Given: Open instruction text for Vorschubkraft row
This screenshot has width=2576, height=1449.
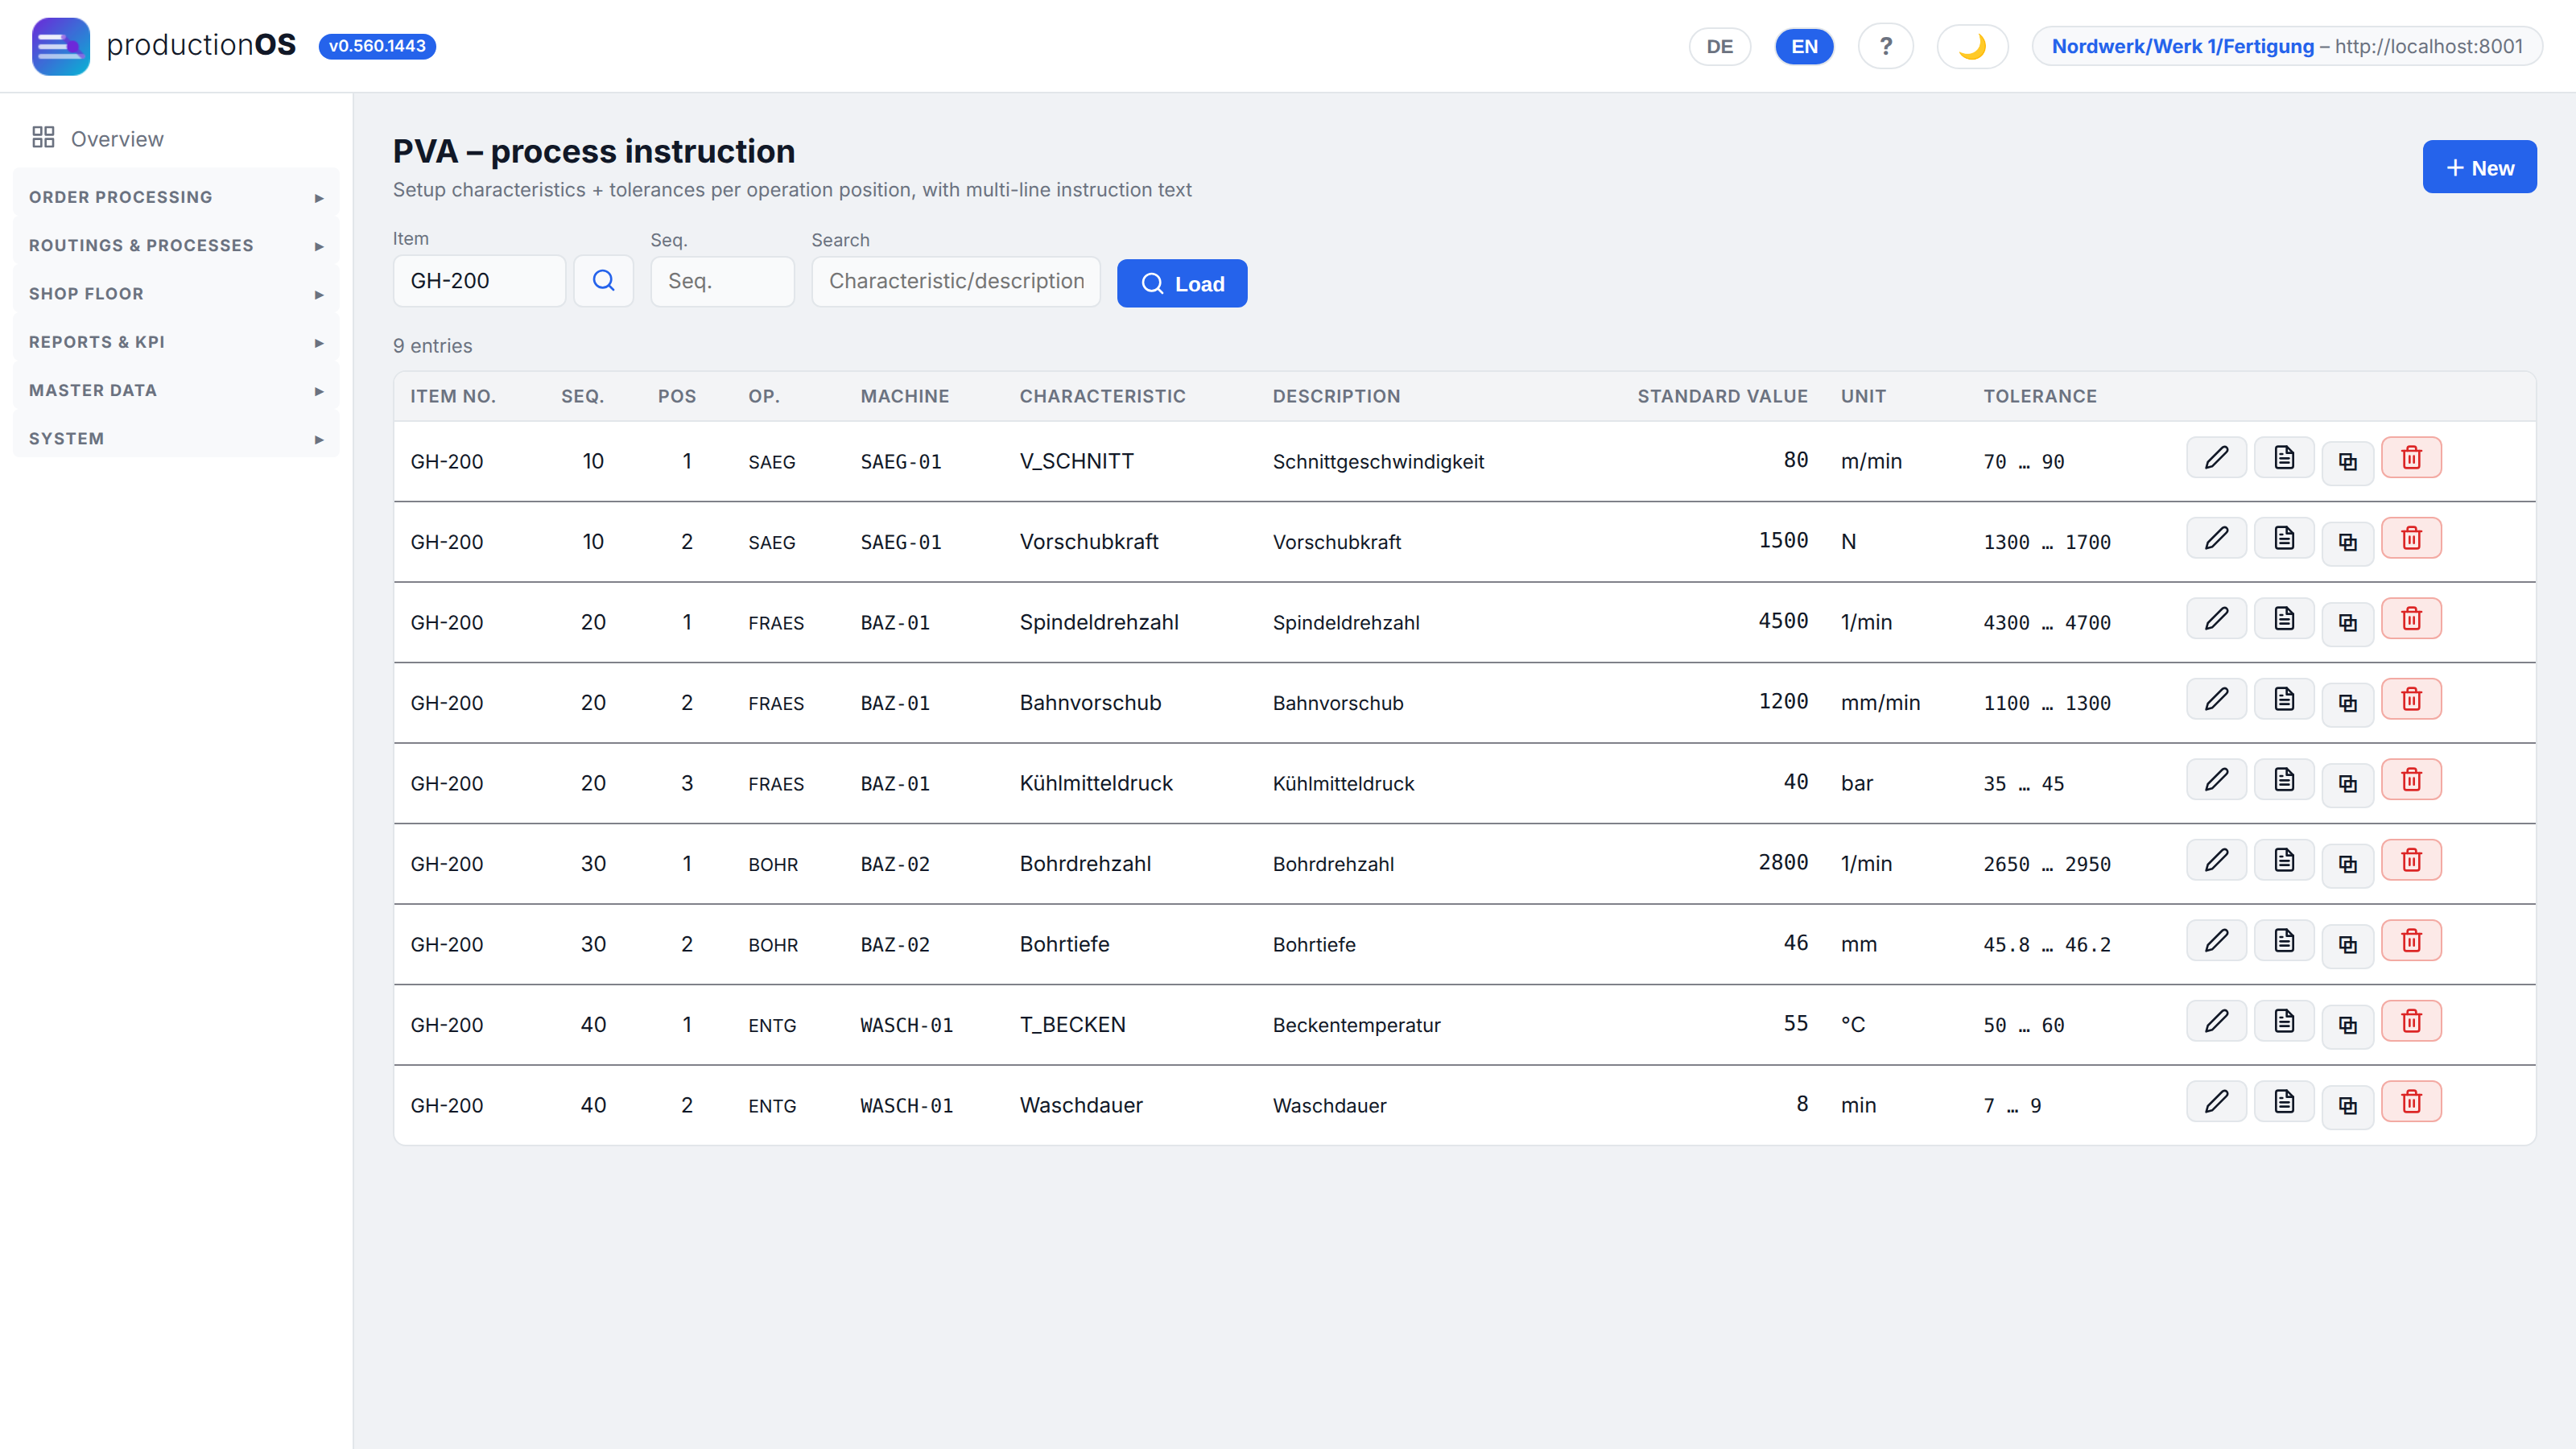Looking at the screenshot, I should pyautogui.click(x=2284, y=539).
